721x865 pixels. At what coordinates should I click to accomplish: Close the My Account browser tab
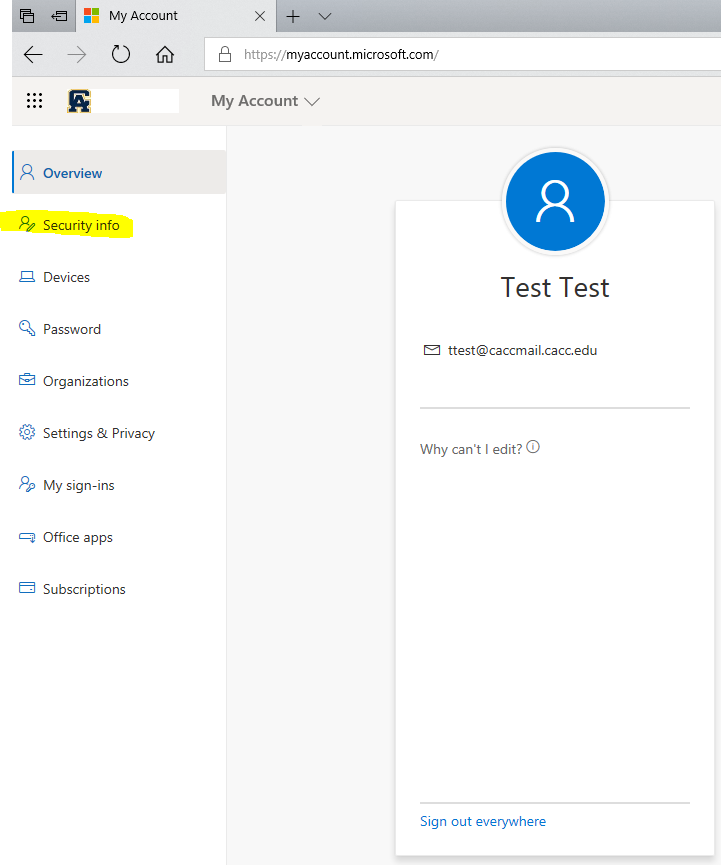pyautogui.click(x=260, y=17)
